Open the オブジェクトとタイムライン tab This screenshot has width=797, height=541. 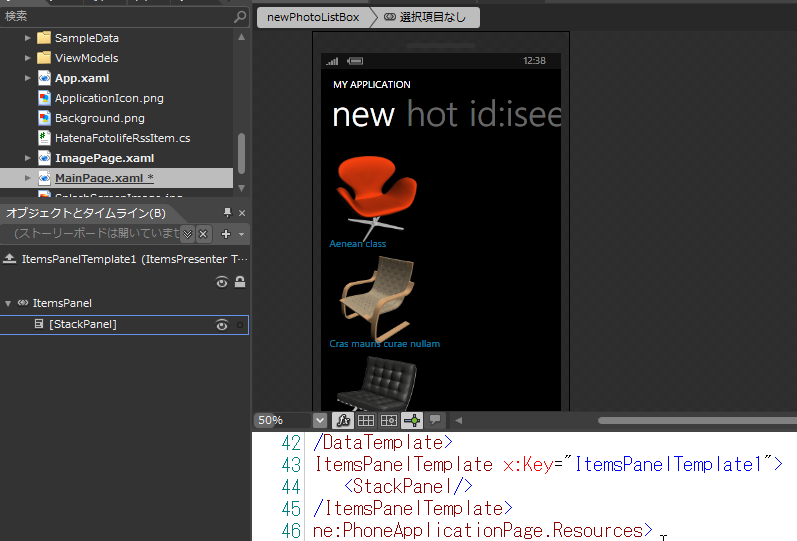86,213
